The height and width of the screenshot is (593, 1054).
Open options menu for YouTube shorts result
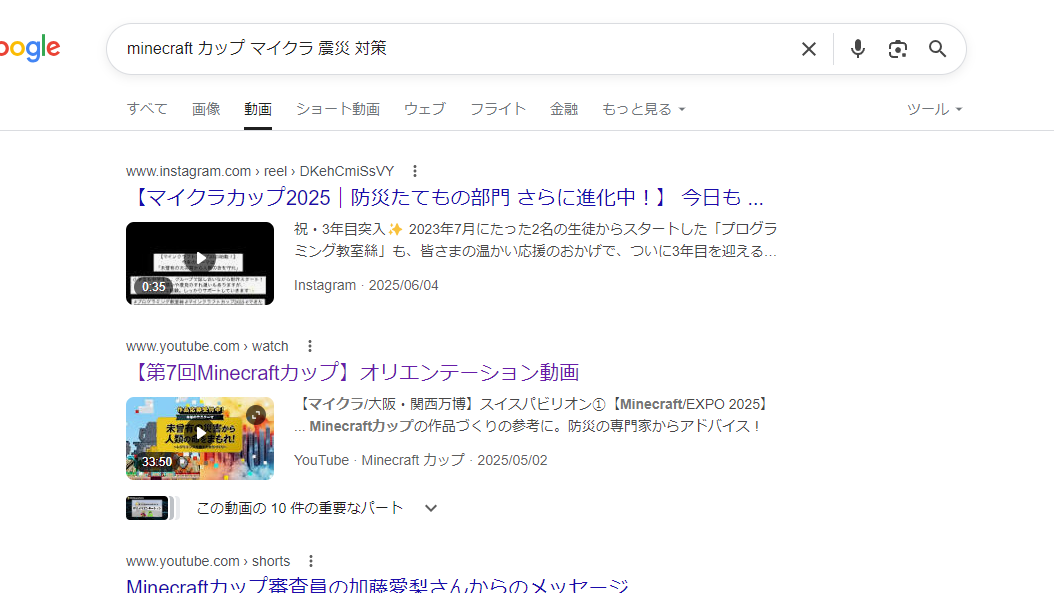pos(312,561)
